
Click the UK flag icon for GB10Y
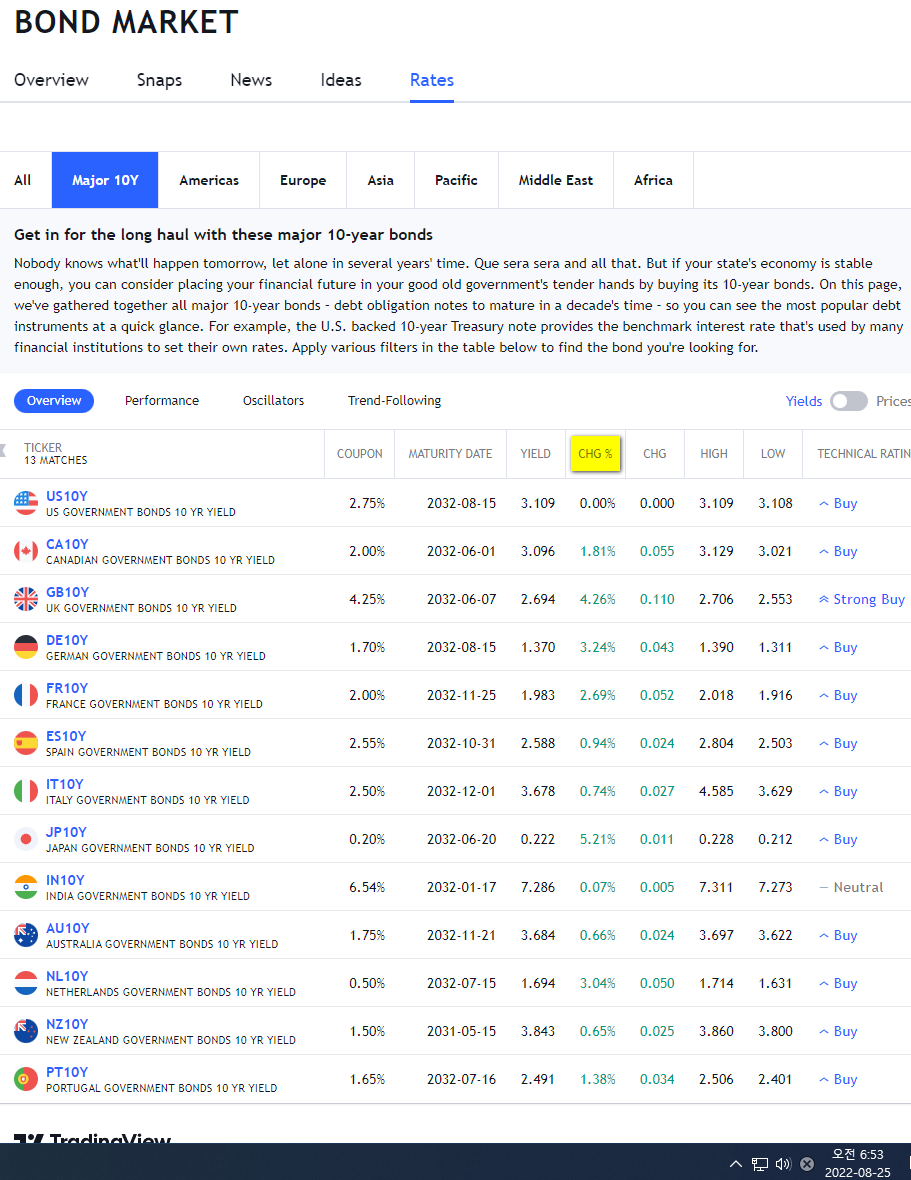click(x=26, y=599)
